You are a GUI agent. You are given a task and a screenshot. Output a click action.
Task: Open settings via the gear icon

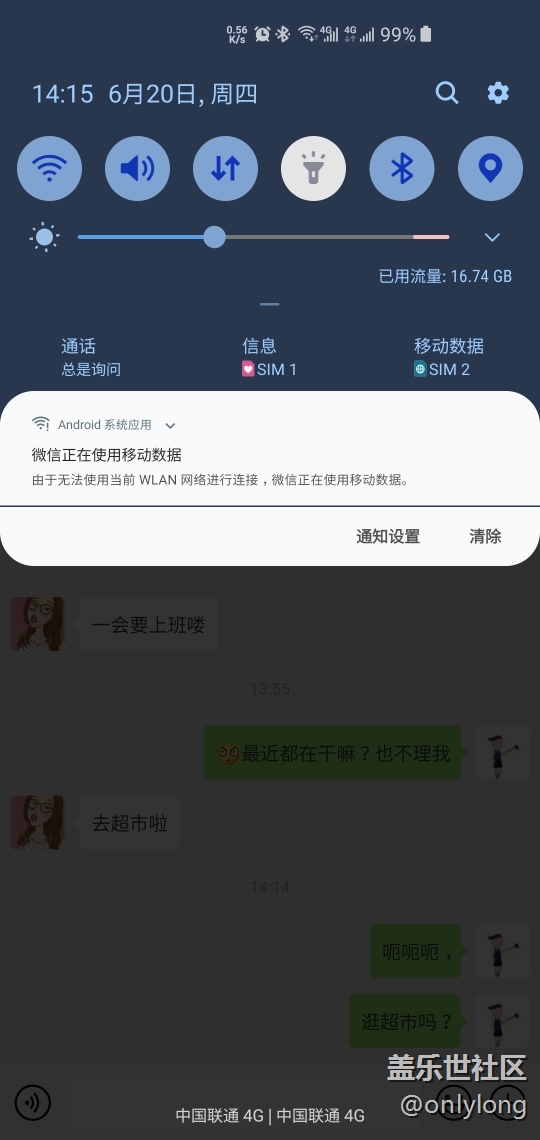(498, 93)
